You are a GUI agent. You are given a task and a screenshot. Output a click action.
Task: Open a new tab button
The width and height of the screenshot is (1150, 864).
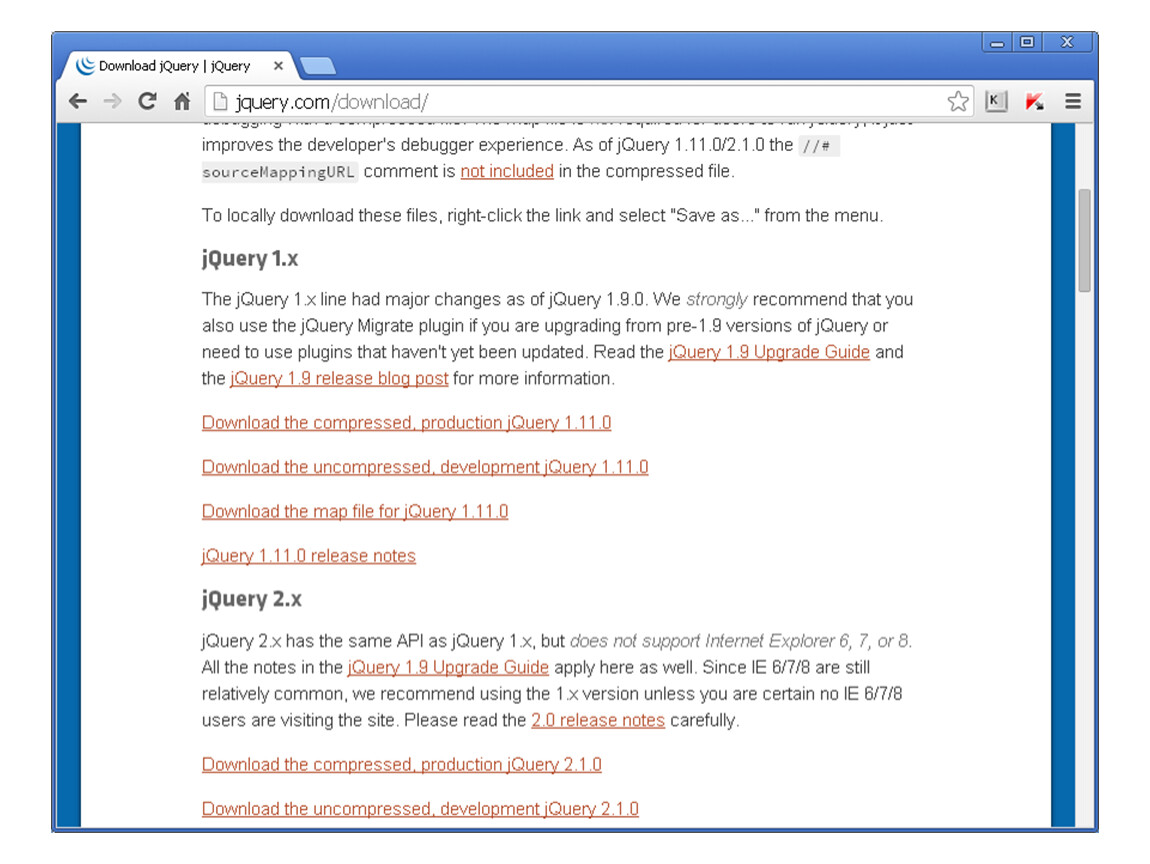[x=318, y=67]
